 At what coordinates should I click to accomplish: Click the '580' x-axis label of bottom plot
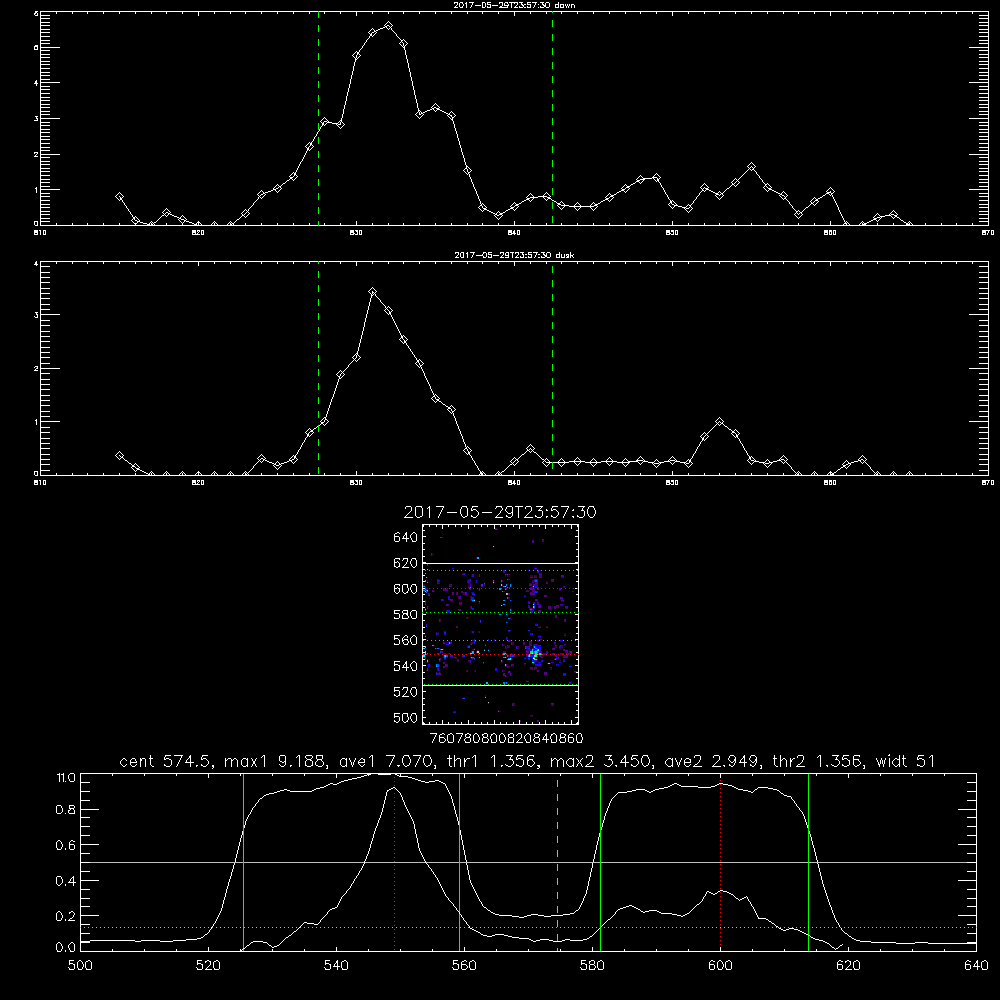(x=592, y=966)
